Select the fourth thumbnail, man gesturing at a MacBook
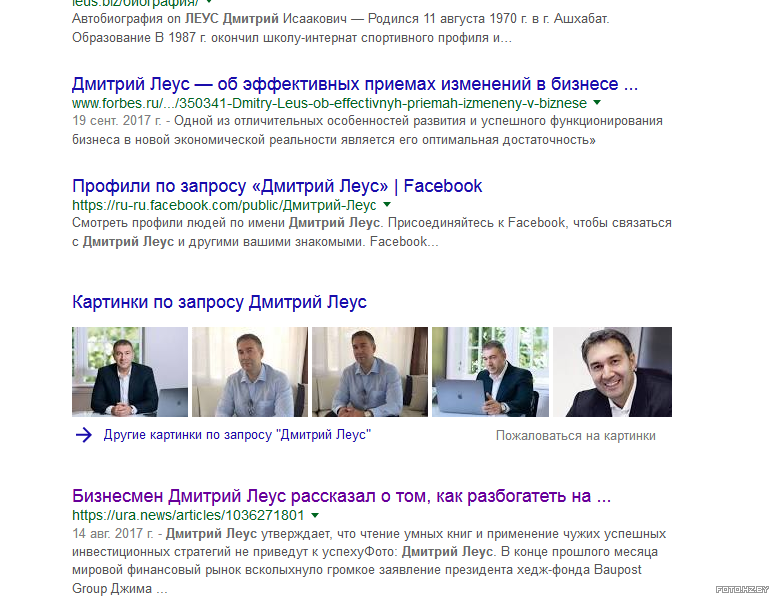 [490, 372]
